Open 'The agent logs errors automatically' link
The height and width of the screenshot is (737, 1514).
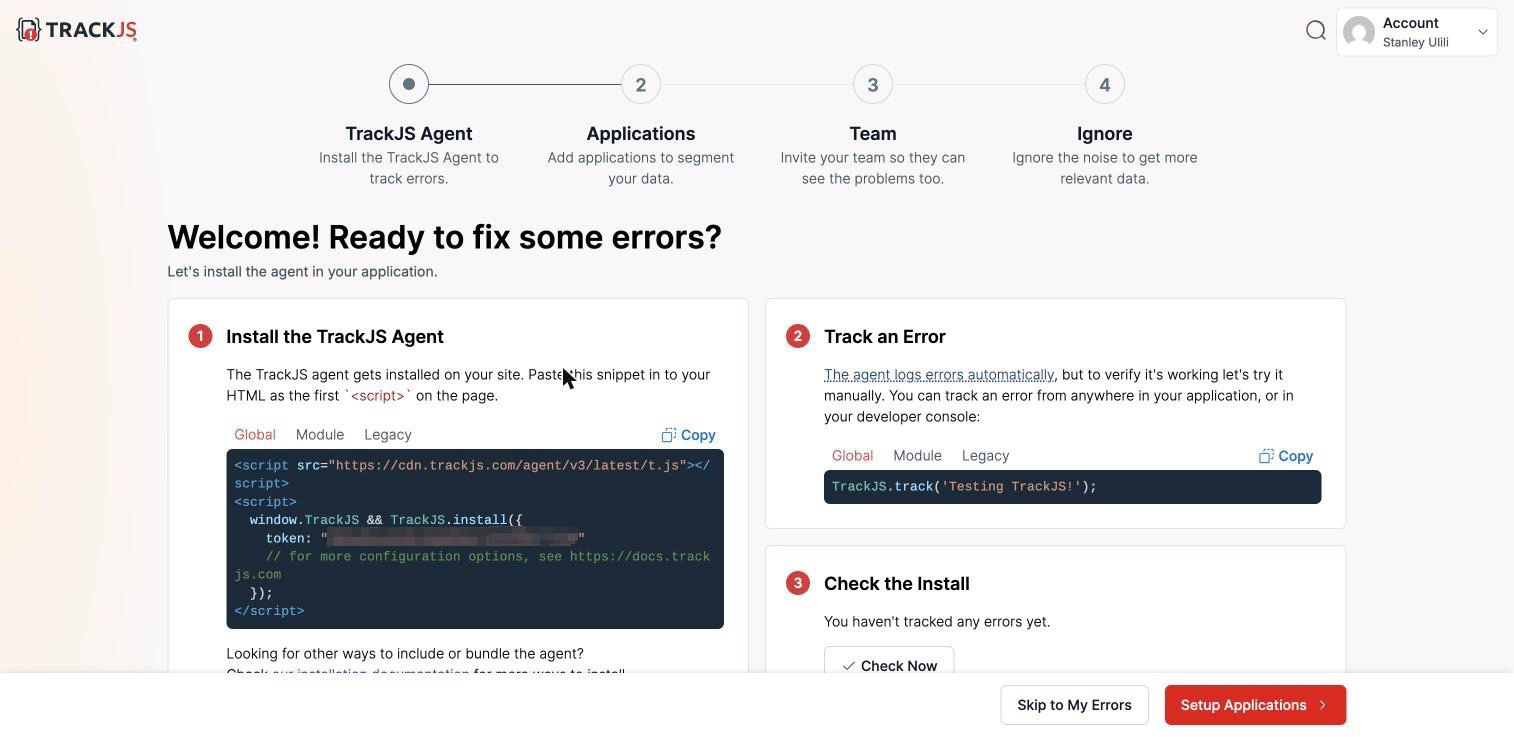click(939, 374)
